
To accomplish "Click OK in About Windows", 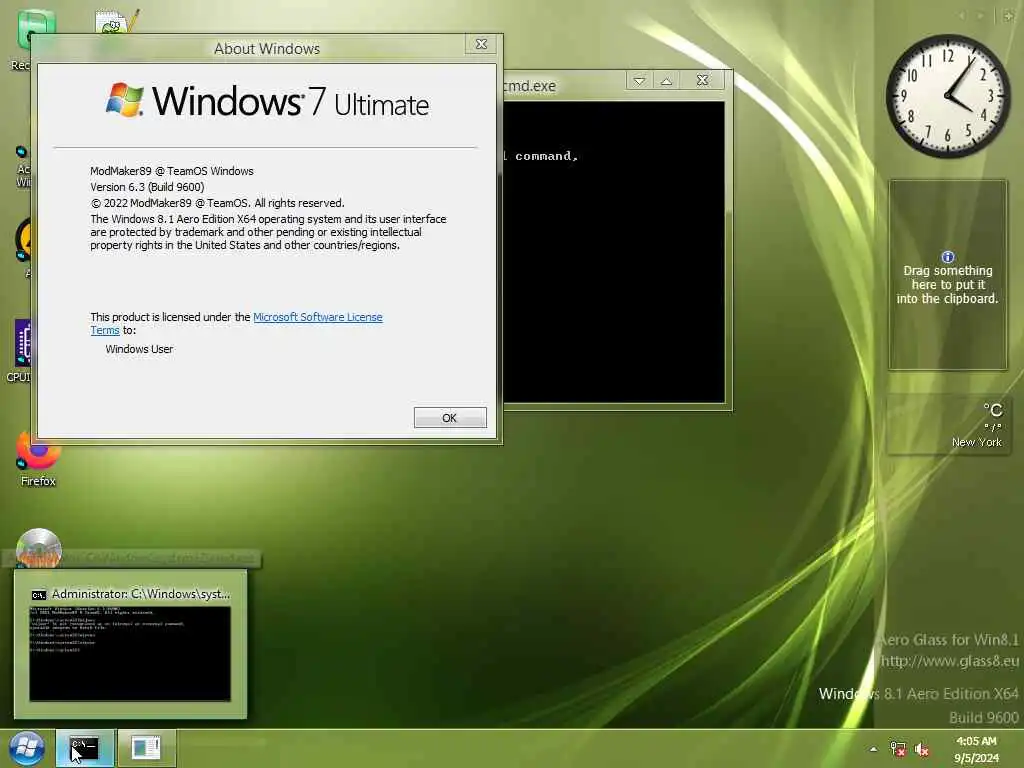I will 450,418.
